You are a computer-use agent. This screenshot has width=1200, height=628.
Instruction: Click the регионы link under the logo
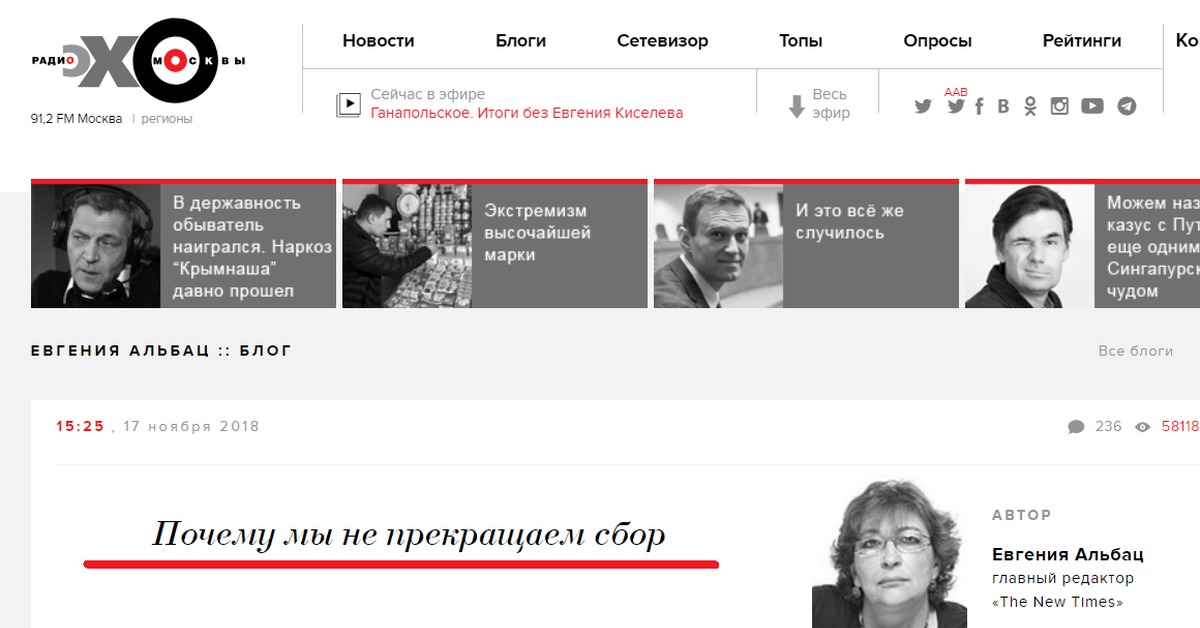pos(167,119)
